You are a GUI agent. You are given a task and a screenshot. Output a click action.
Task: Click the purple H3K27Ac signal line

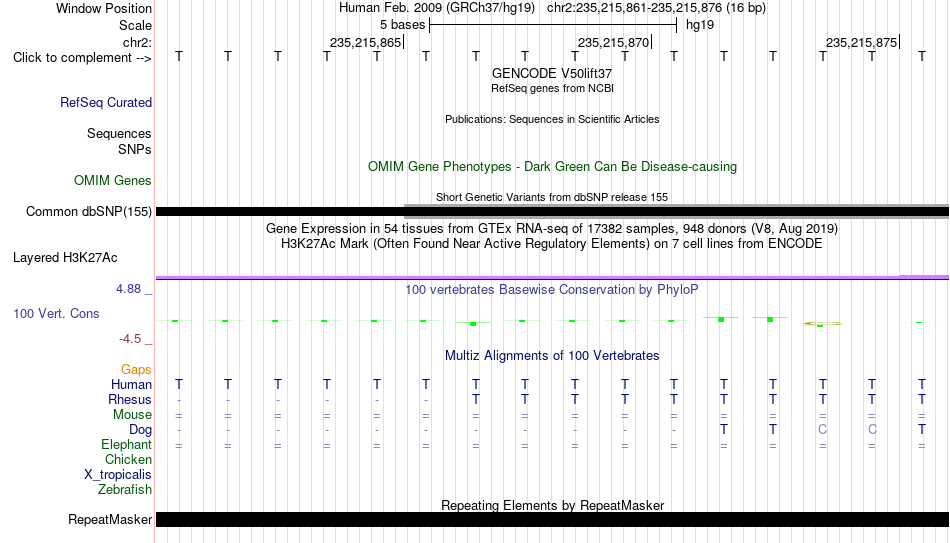pyautogui.click(x=552, y=278)
